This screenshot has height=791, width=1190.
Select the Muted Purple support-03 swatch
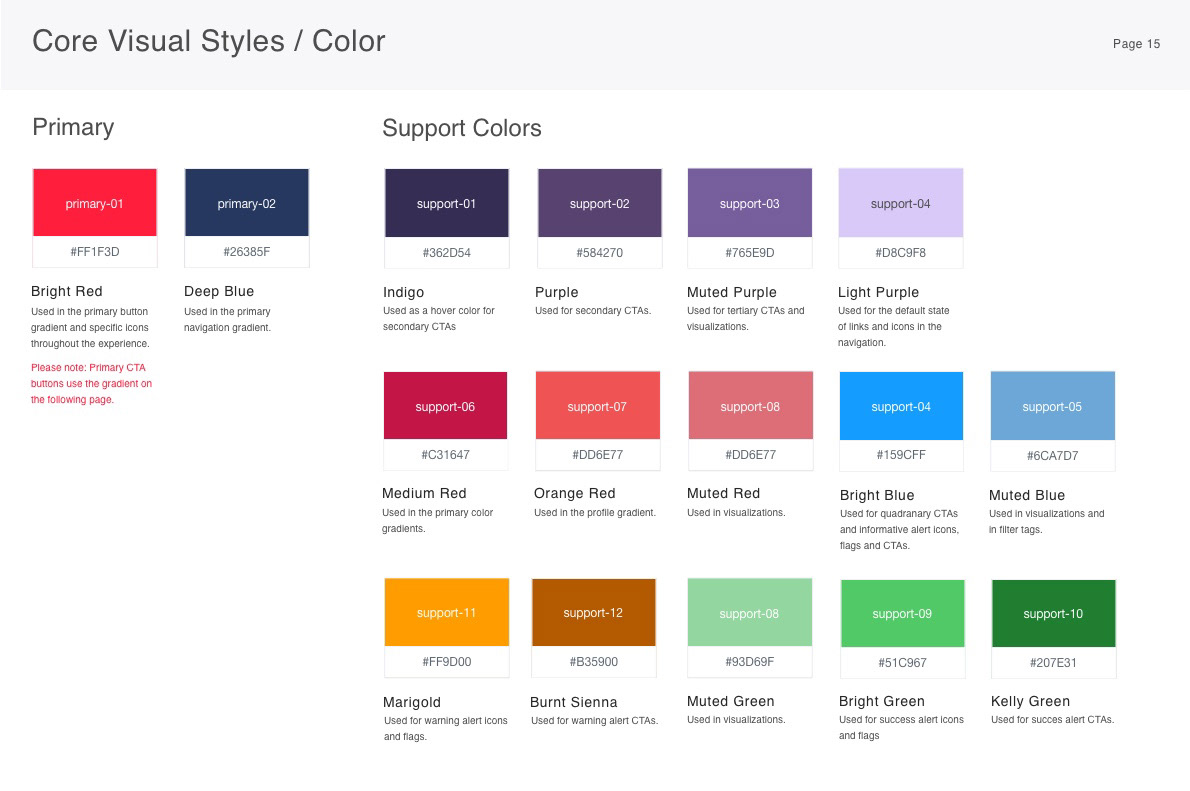[x=749, y=203]
